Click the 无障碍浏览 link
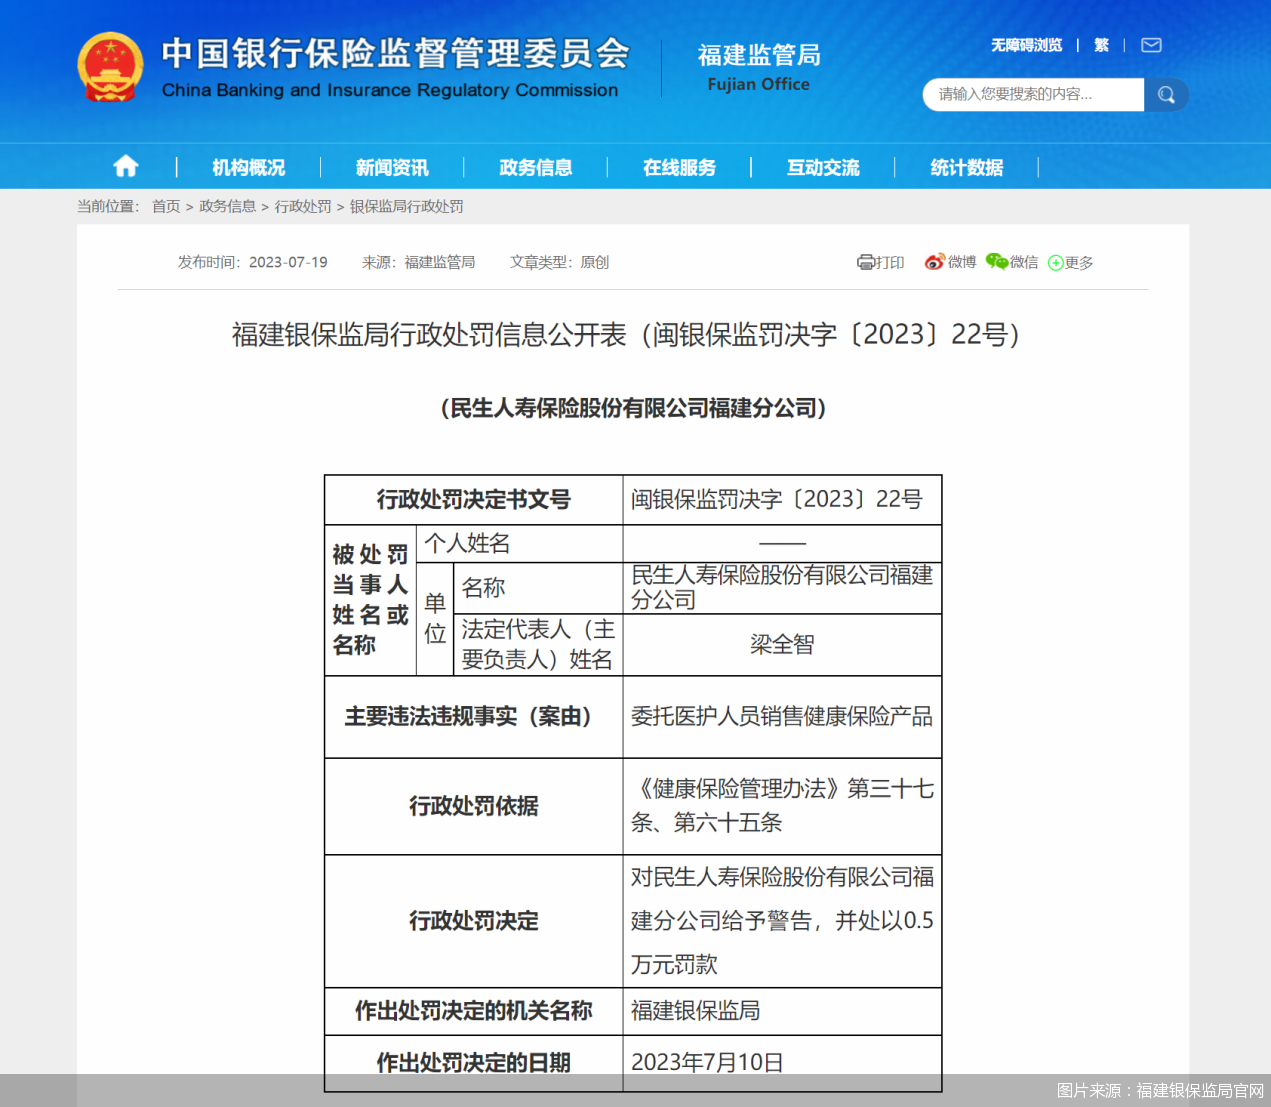Screen dimensions: 1271x1107 1027,45
